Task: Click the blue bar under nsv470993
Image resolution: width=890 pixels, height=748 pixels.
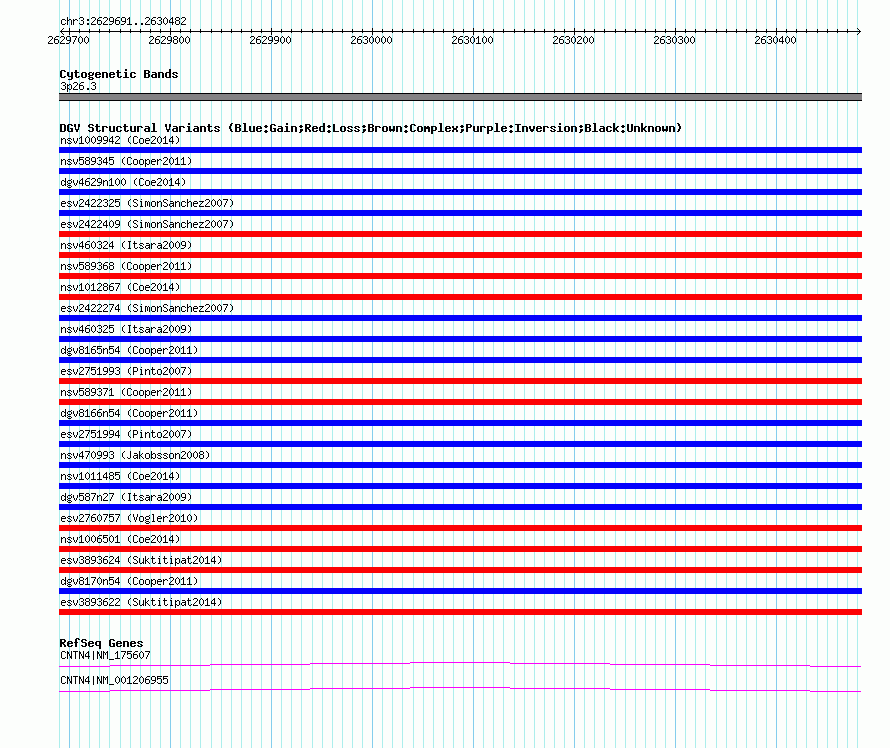Action: coord(460,465)
